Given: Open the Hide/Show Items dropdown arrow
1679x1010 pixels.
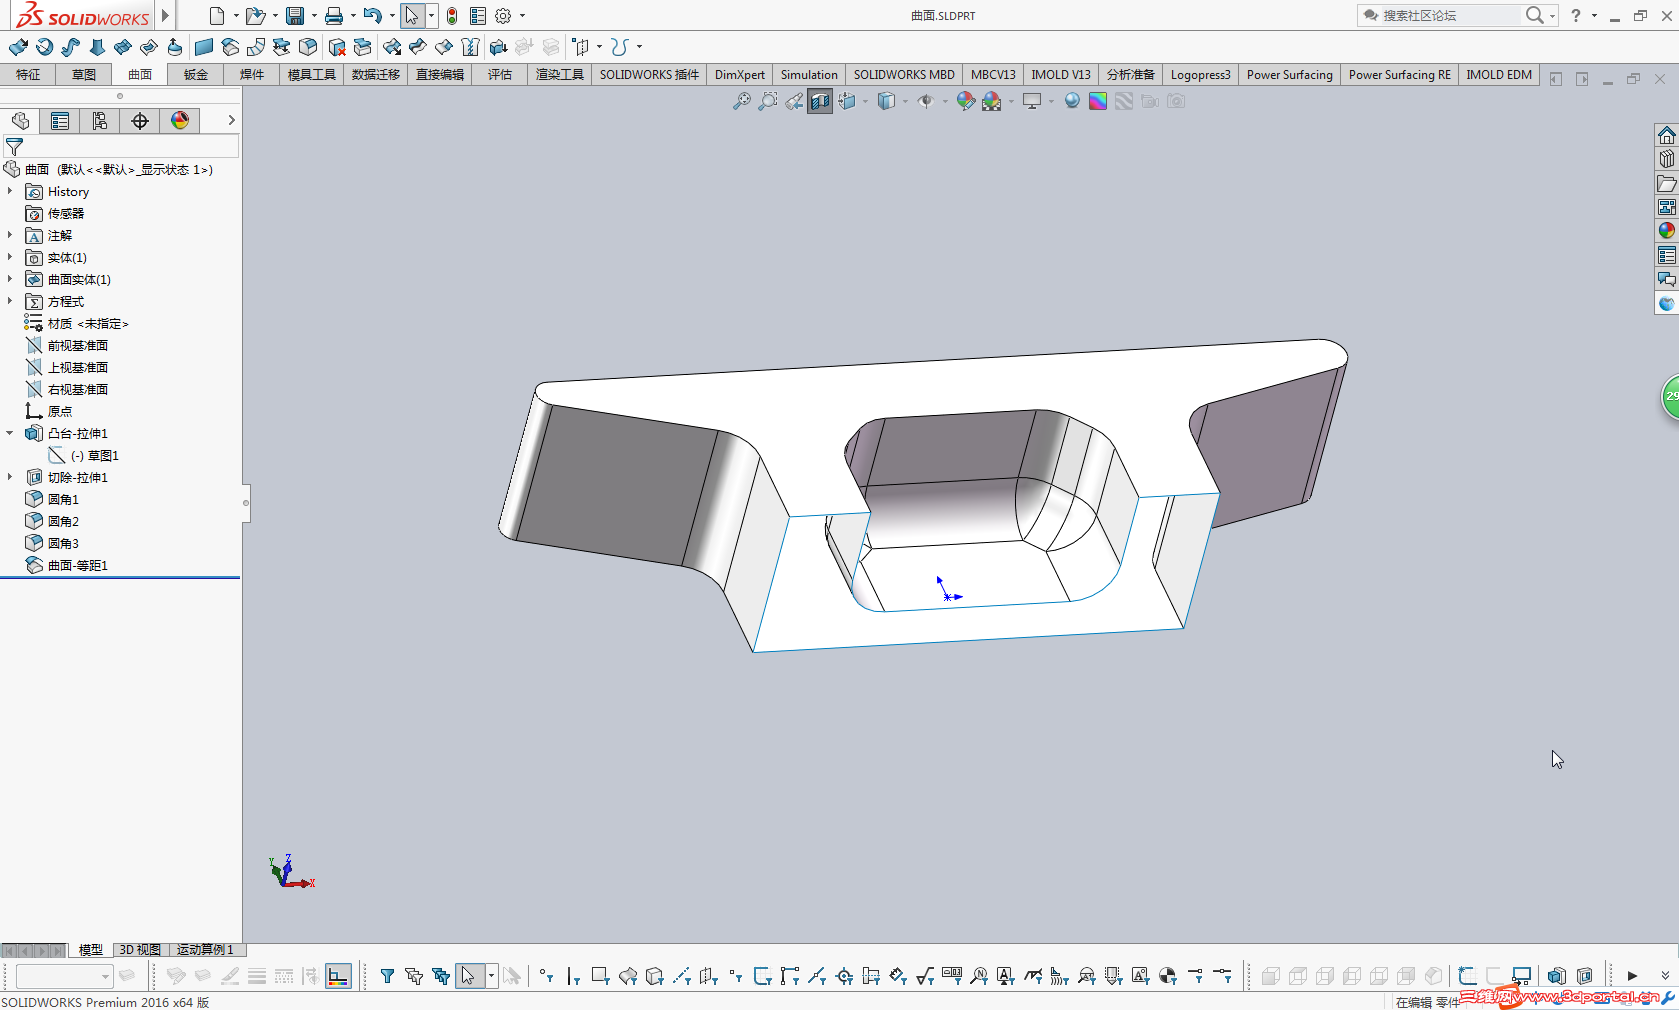Looking at the screenshot, I should [x=945, y=101].
